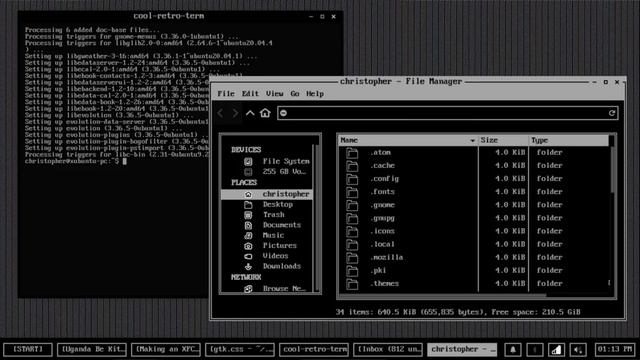
Task: Select the .atom folder icon
Action: (352, 153)
